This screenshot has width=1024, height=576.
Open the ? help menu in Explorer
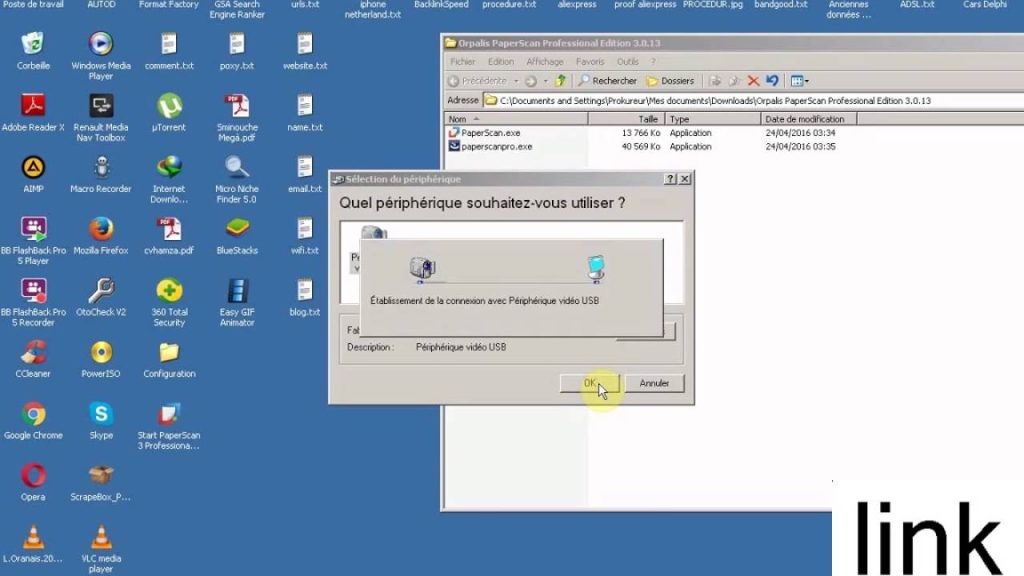[x=653, y=61]
